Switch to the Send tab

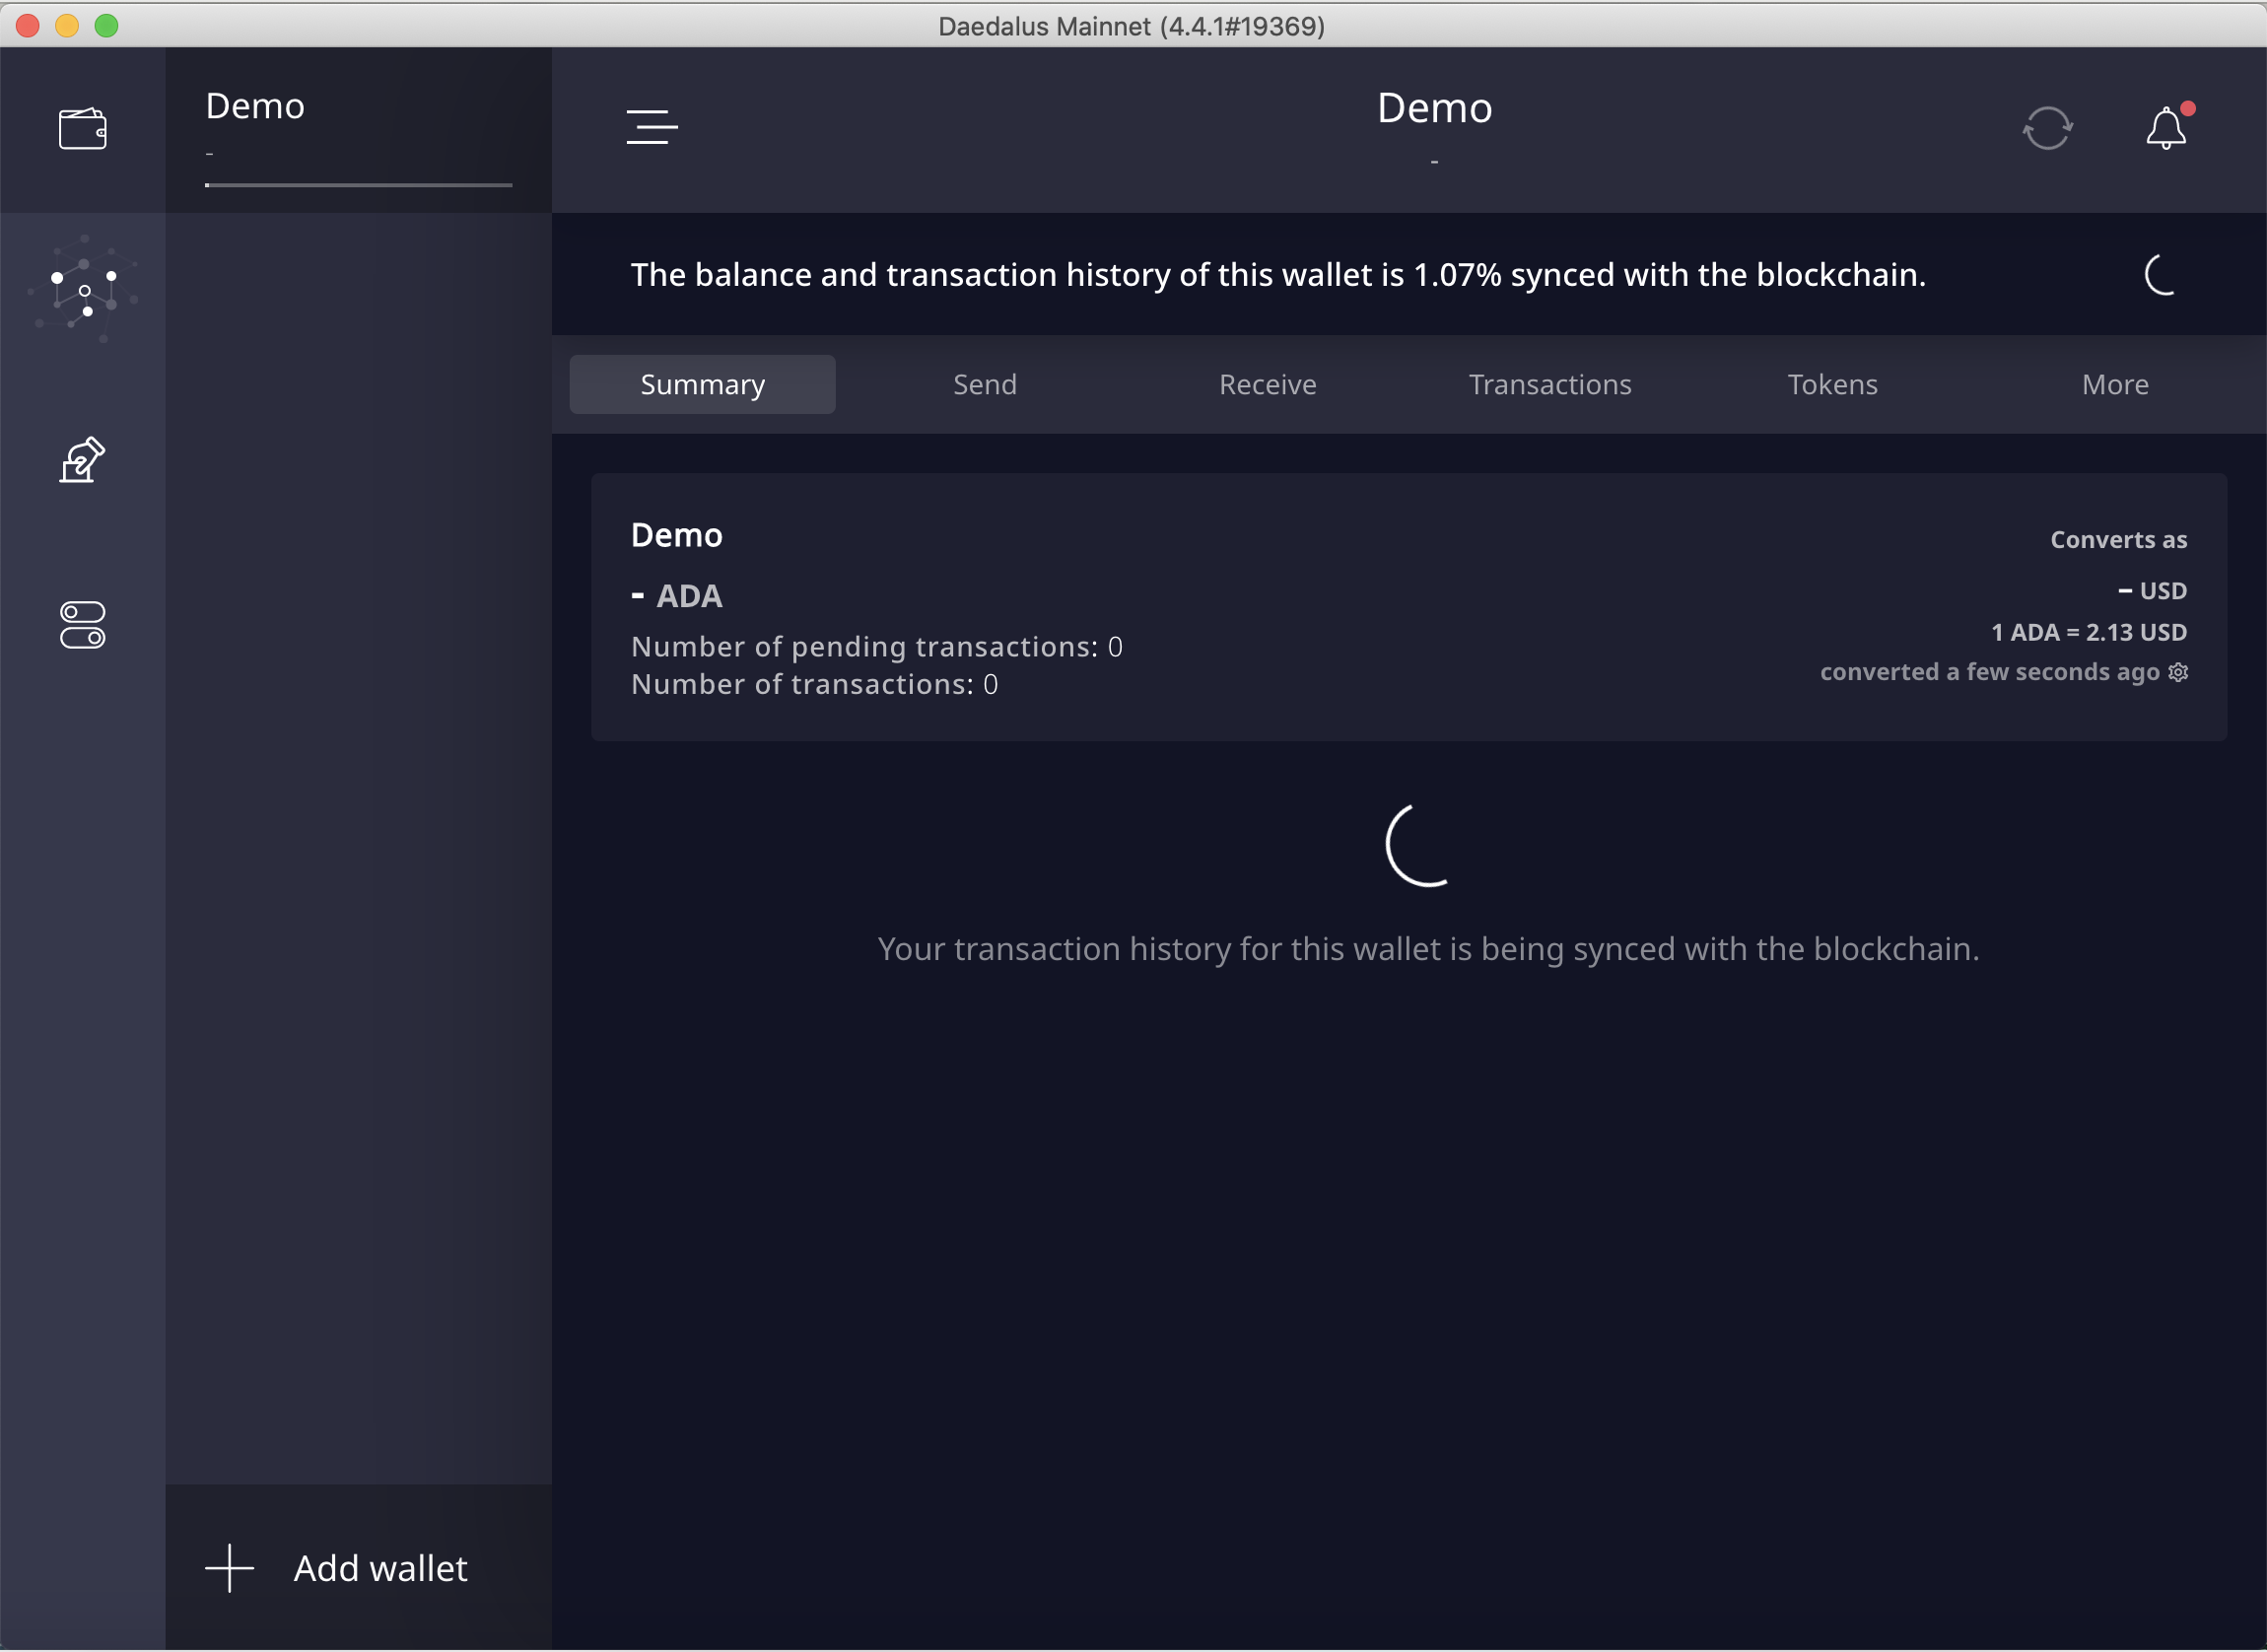pos(984,385)
